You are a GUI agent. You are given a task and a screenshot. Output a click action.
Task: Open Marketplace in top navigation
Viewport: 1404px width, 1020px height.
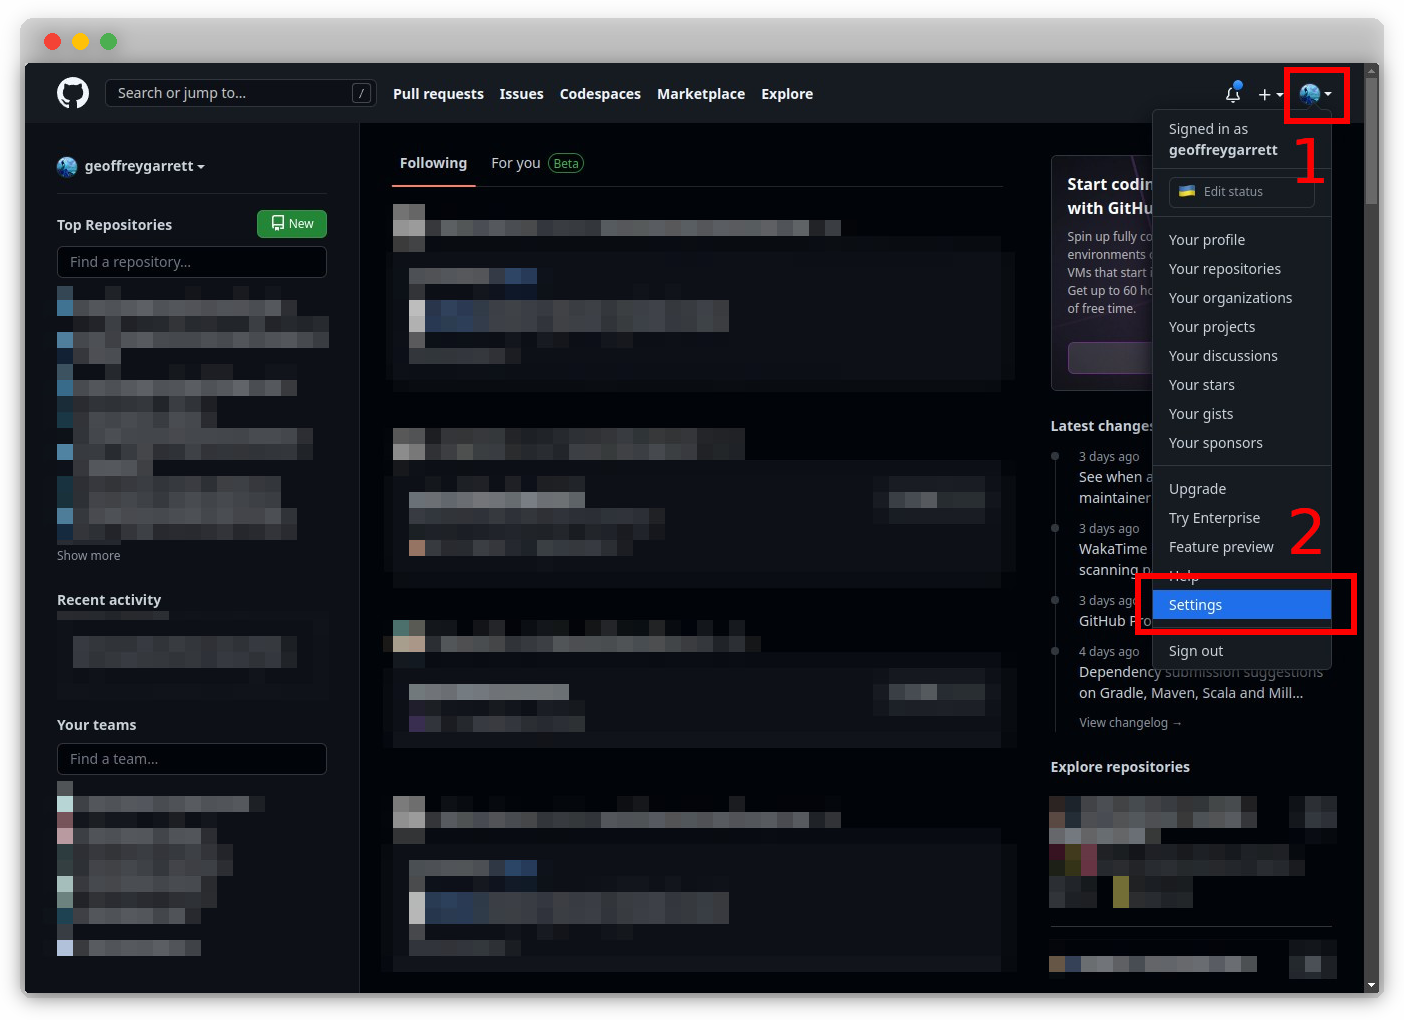[x=701, y=94]
